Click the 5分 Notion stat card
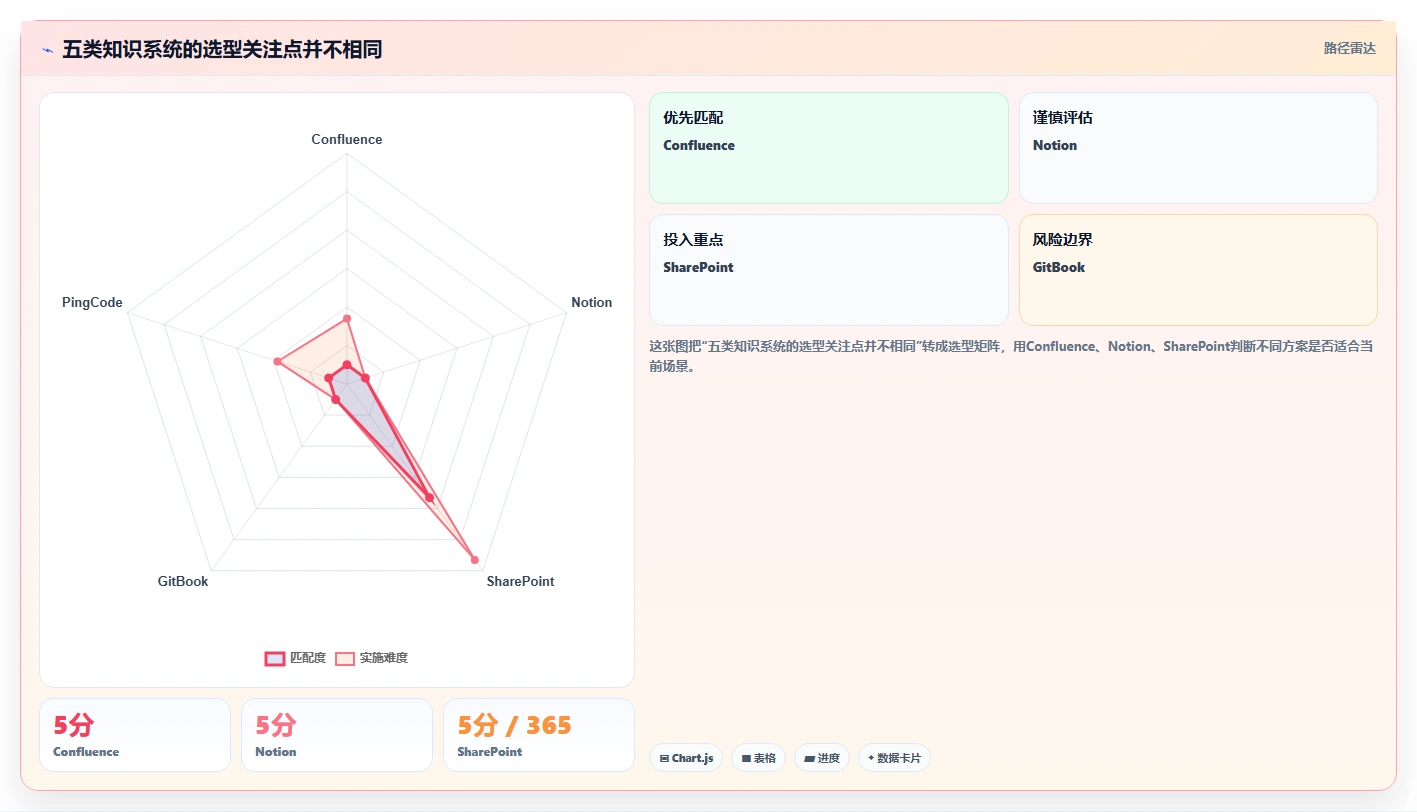Viewport: 1417px width, 812px height. coord(337,735)
